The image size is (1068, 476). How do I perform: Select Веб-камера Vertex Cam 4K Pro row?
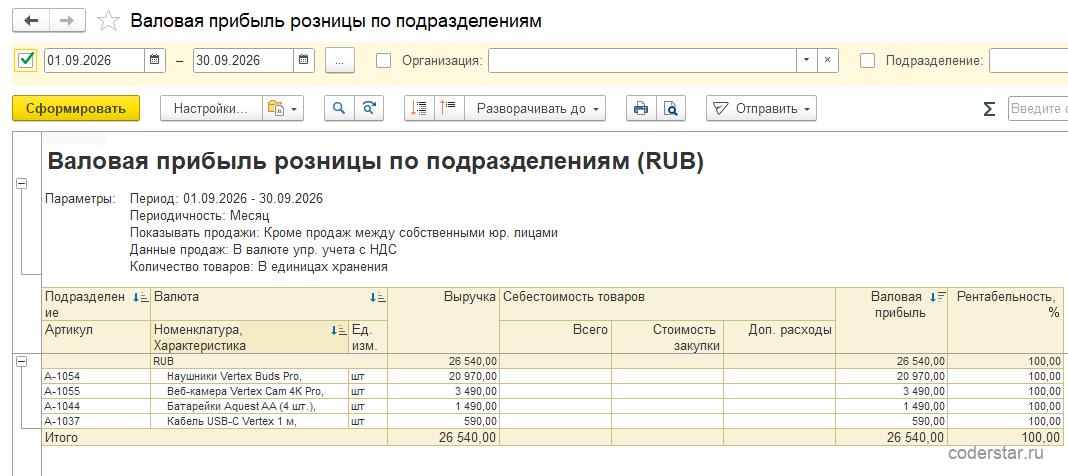[x=250, y=392]
